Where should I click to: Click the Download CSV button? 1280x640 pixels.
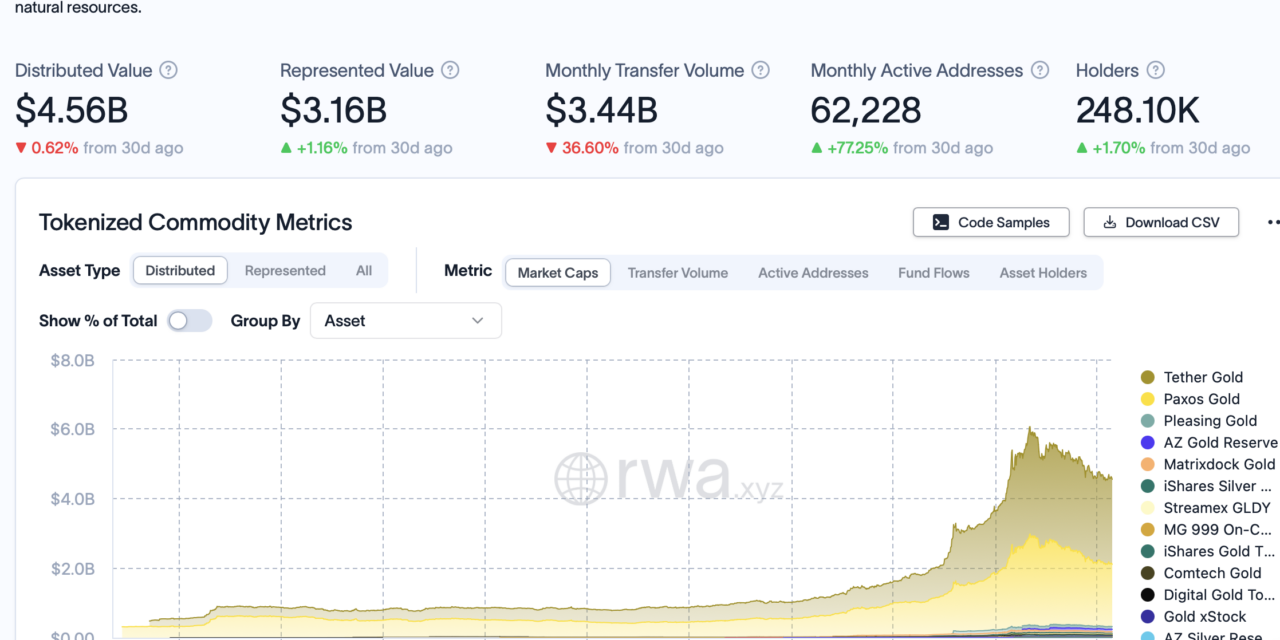(1161, 222)
